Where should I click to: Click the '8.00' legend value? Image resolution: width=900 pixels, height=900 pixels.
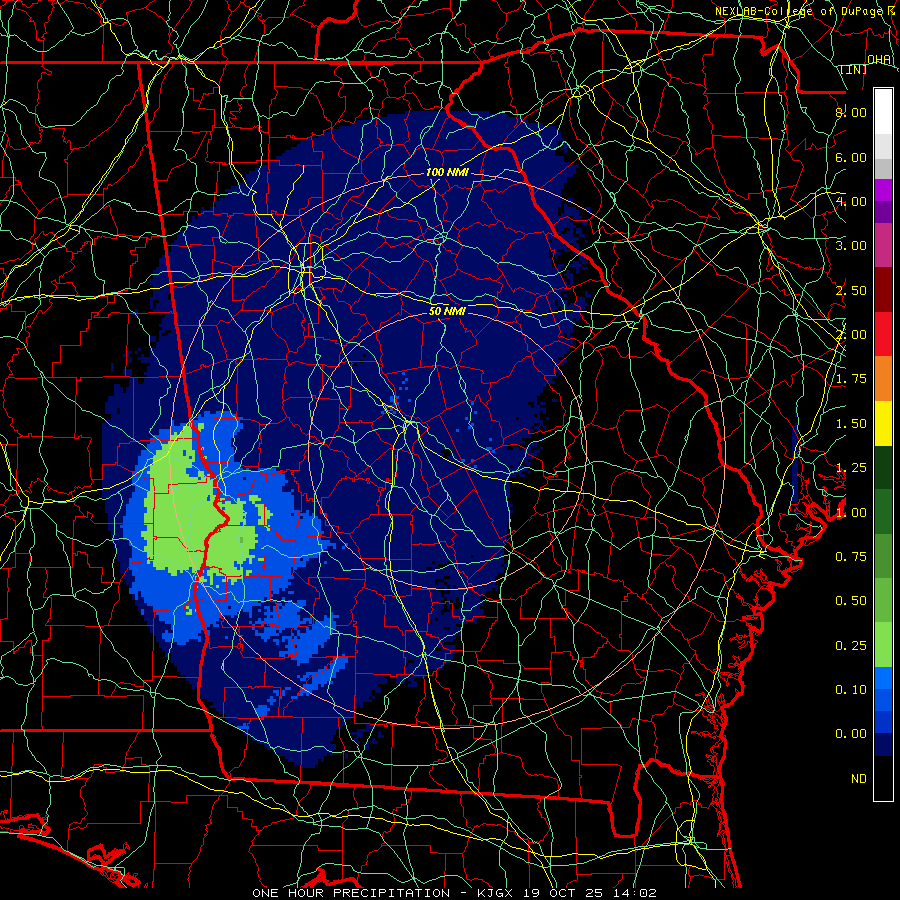click(851, 112)
